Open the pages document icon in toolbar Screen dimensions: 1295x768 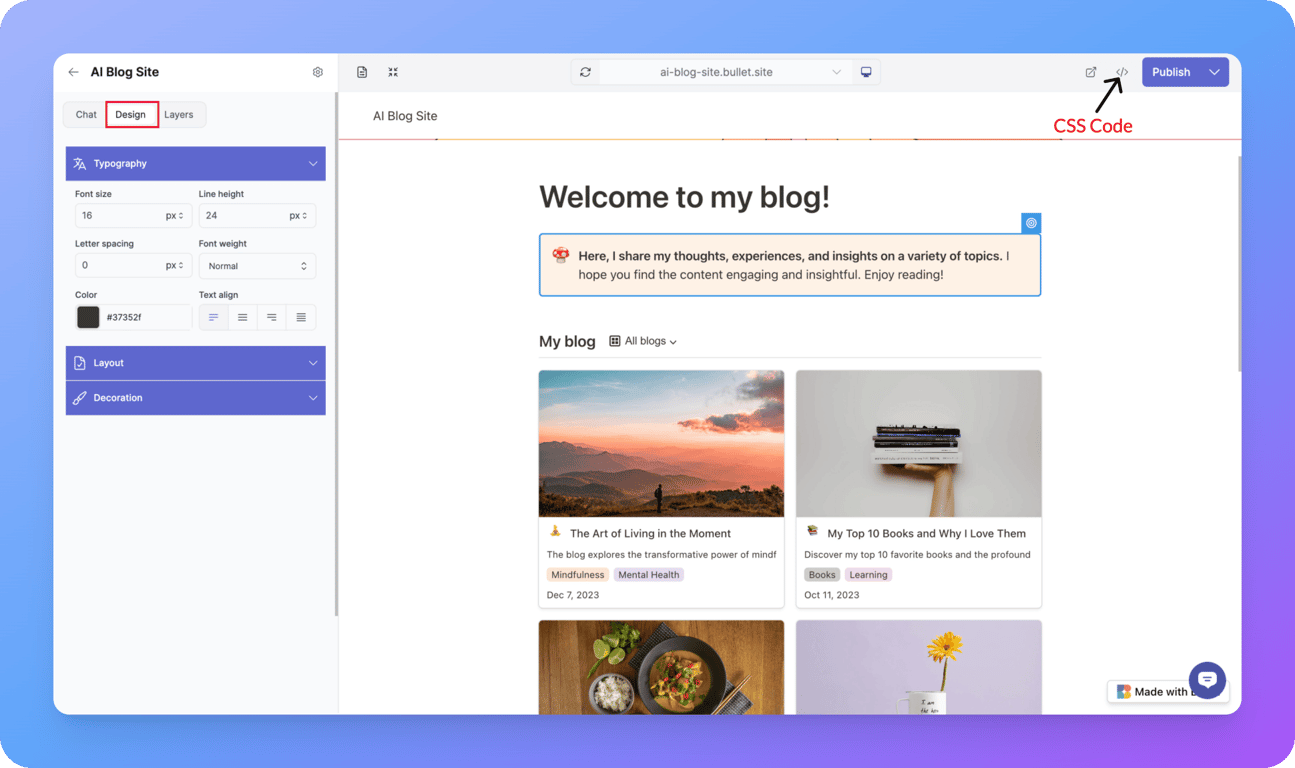tap(362, 72)
